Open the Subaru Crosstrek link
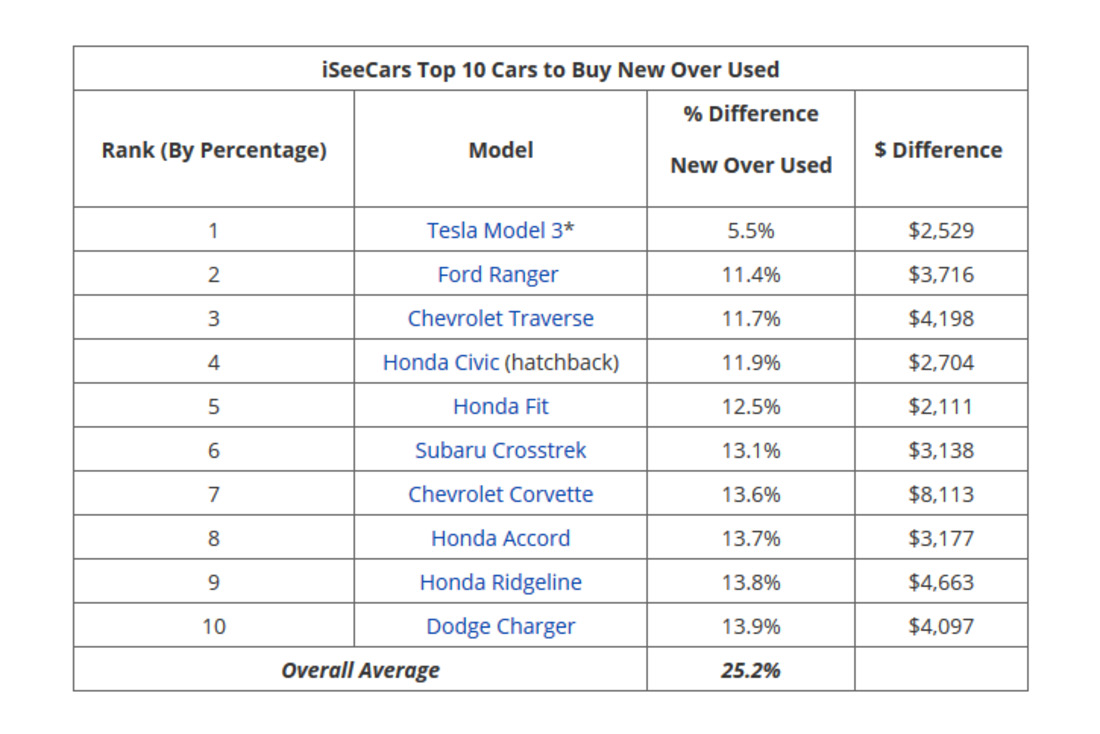This screenshot has height=734, width=1100. pos(500,450)
